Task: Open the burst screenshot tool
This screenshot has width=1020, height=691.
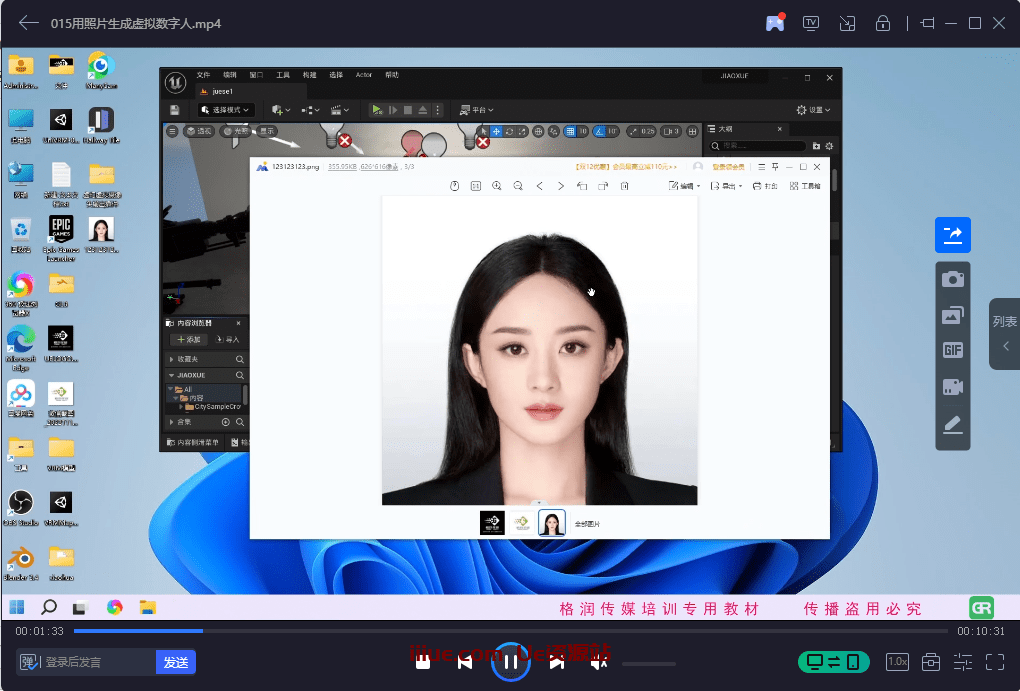Action: point(952,315)
